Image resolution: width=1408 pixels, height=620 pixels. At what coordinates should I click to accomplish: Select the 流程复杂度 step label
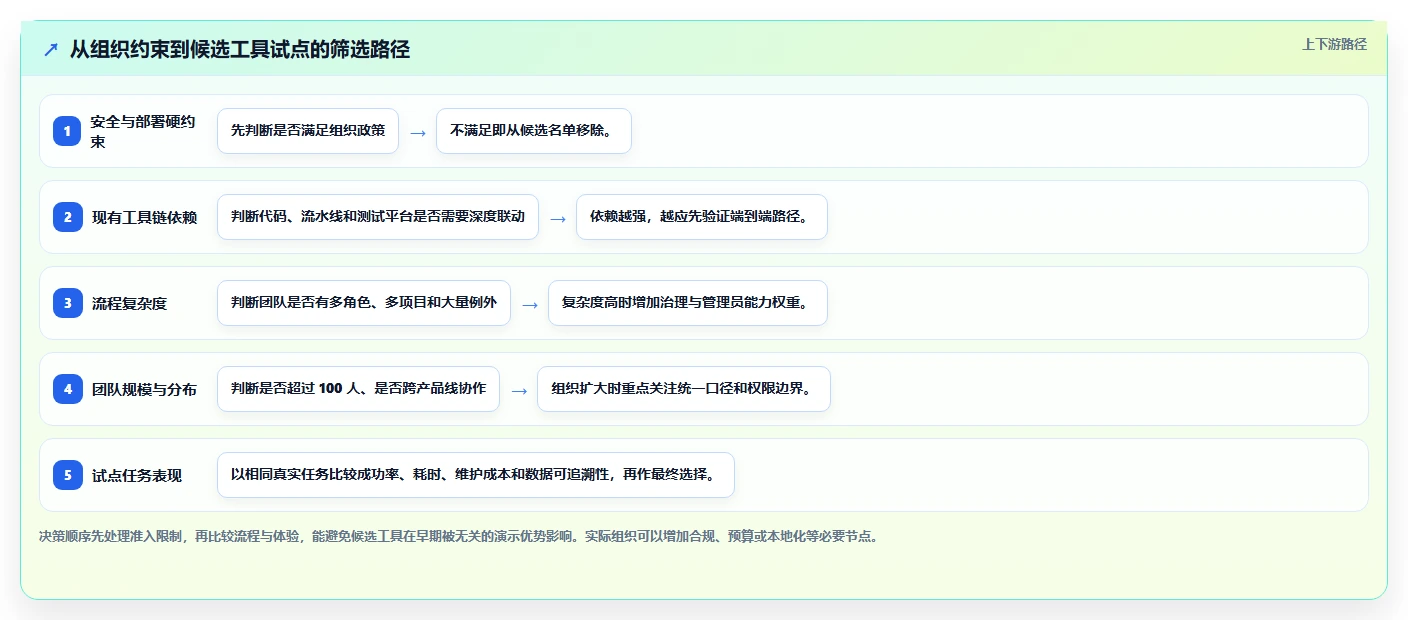click(130, 303)
